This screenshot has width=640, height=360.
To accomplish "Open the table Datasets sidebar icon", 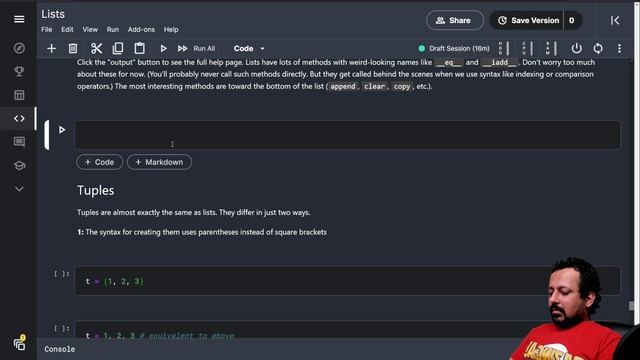I will [x=19, y=95].
